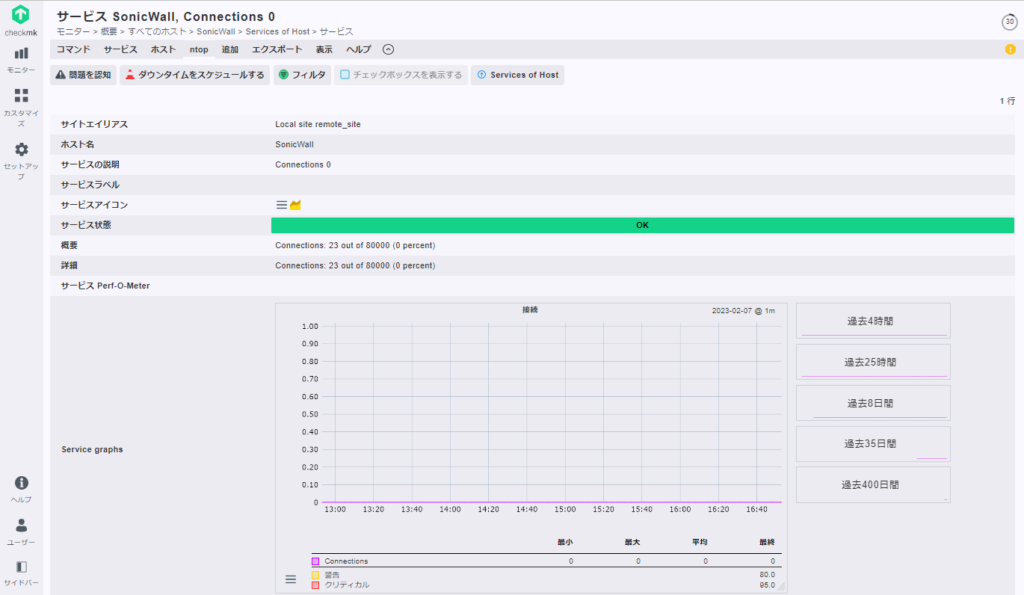
Task: Click the 最終 column header in legend
Action: pyautogui.click(x=767, y=542)
